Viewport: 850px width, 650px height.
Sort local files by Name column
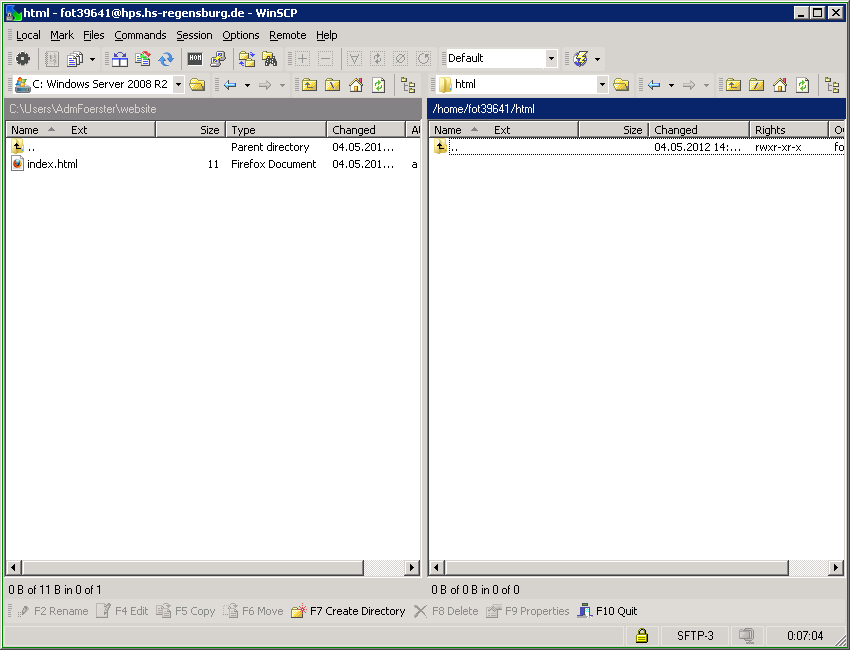click(x=81, y=130)
